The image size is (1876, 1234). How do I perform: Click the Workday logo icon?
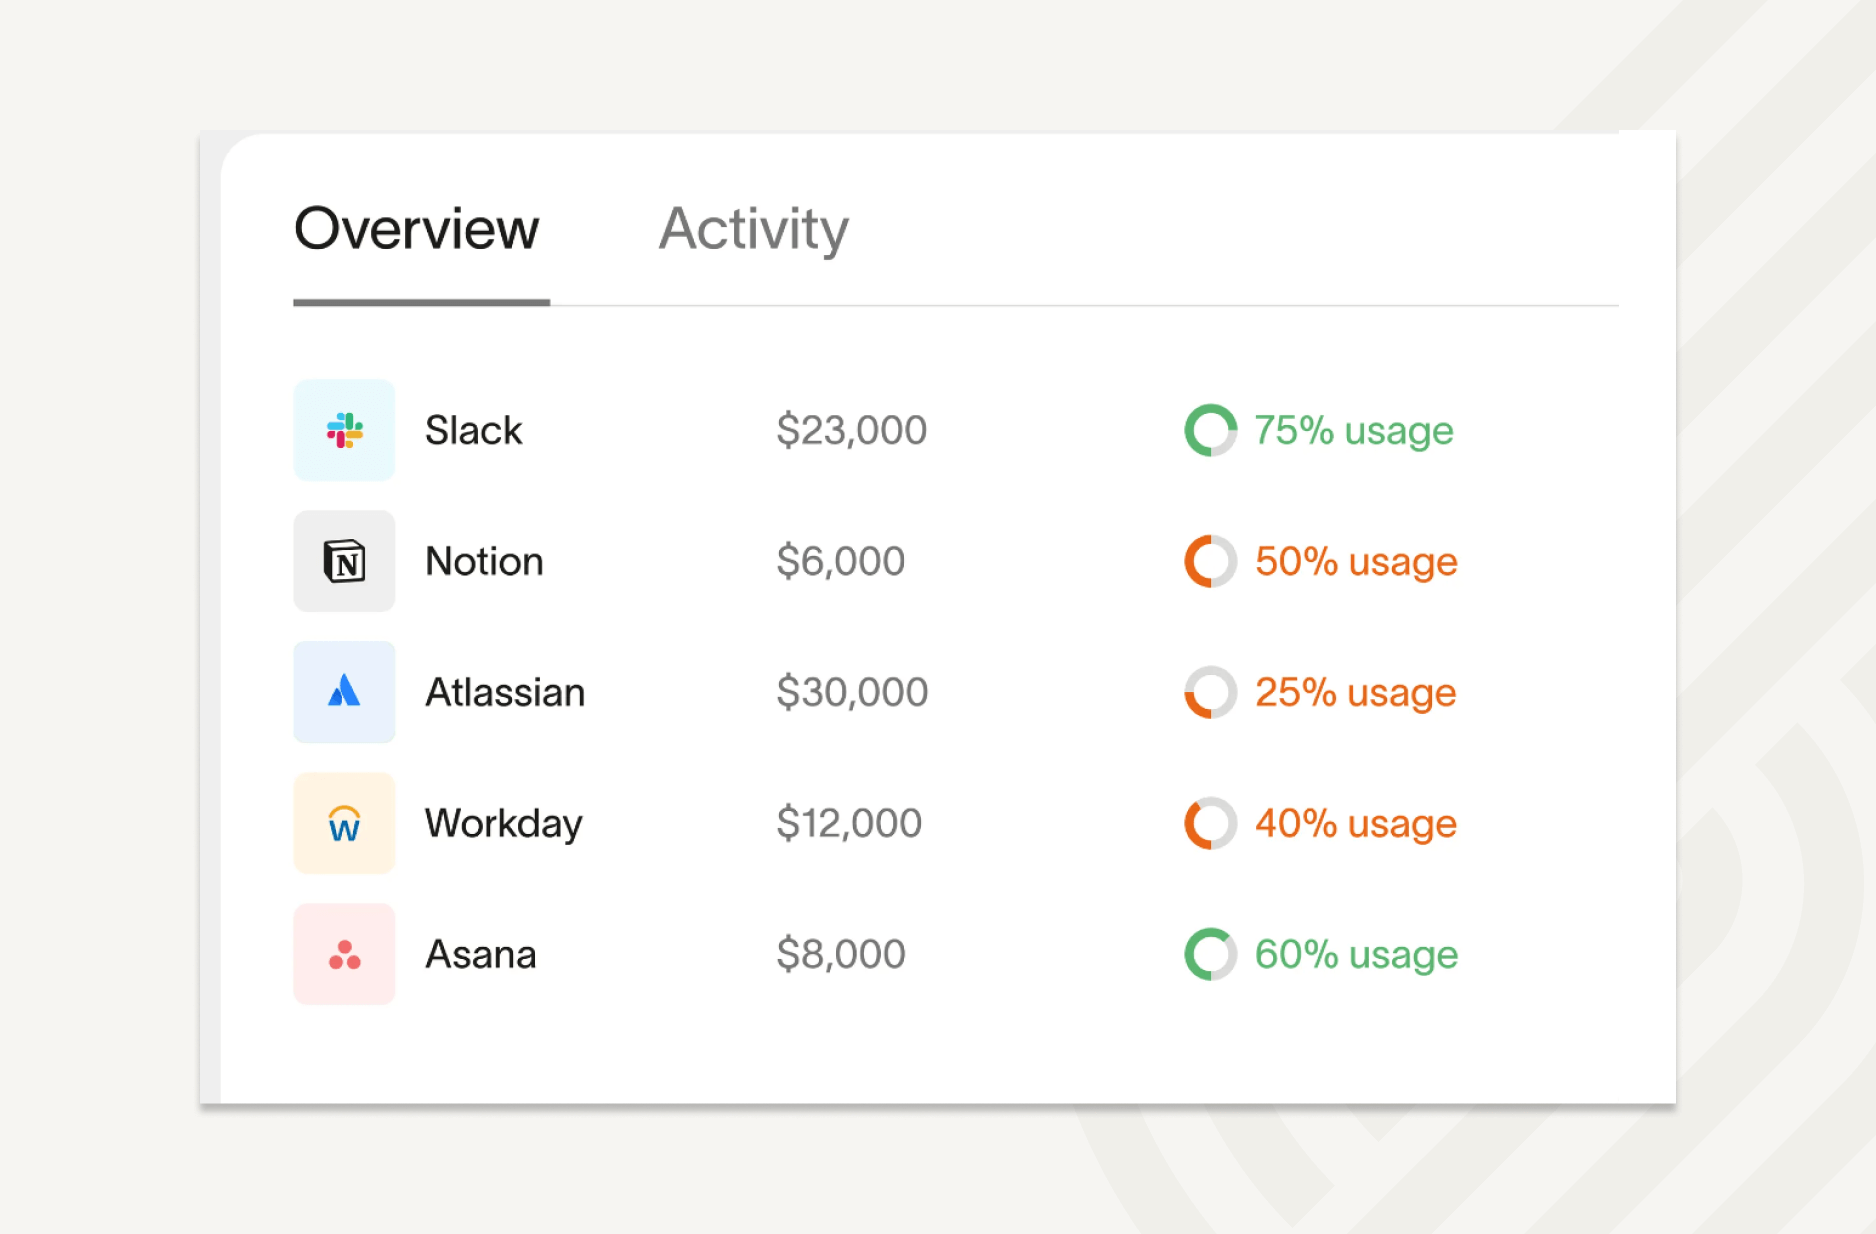[344, 823]
